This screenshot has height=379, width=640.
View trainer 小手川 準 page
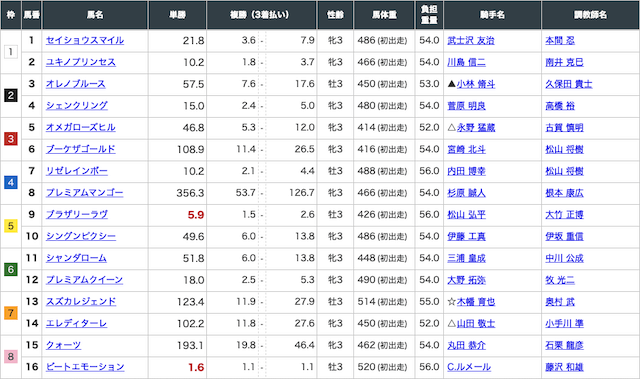[564, 323]
